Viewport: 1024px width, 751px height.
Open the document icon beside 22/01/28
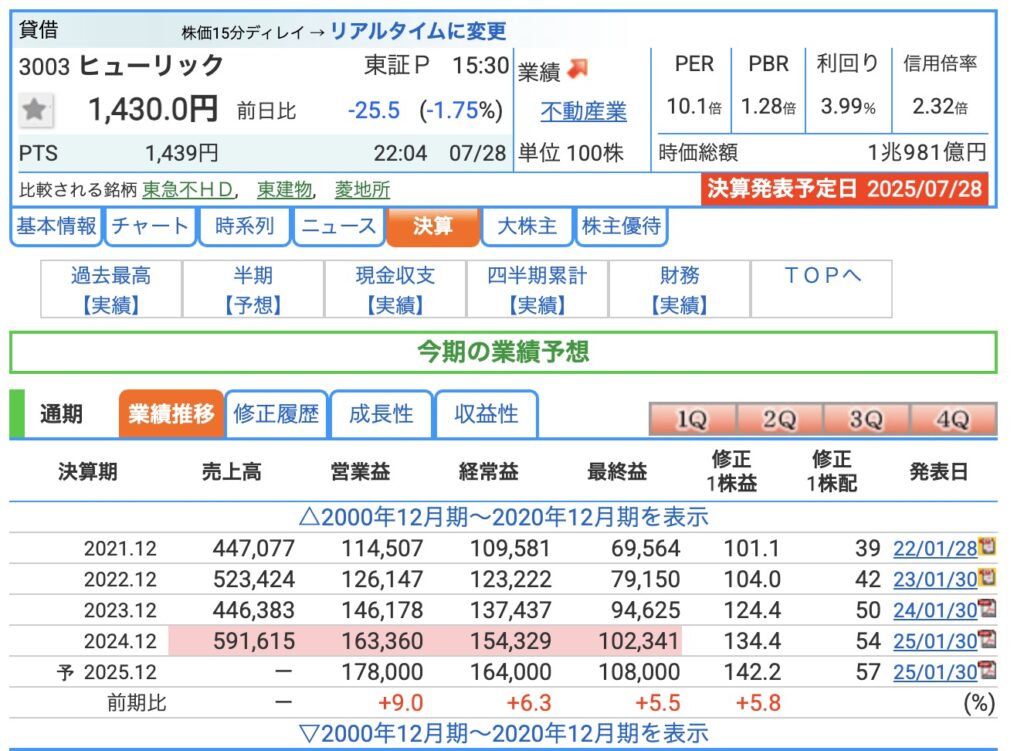pyautogui.click(x=987, y=546)
